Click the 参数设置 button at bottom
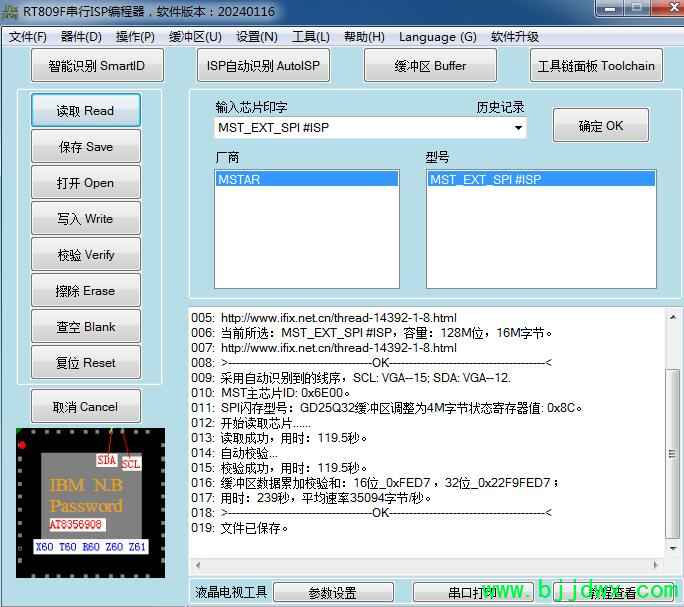 [x=332, y=593]
